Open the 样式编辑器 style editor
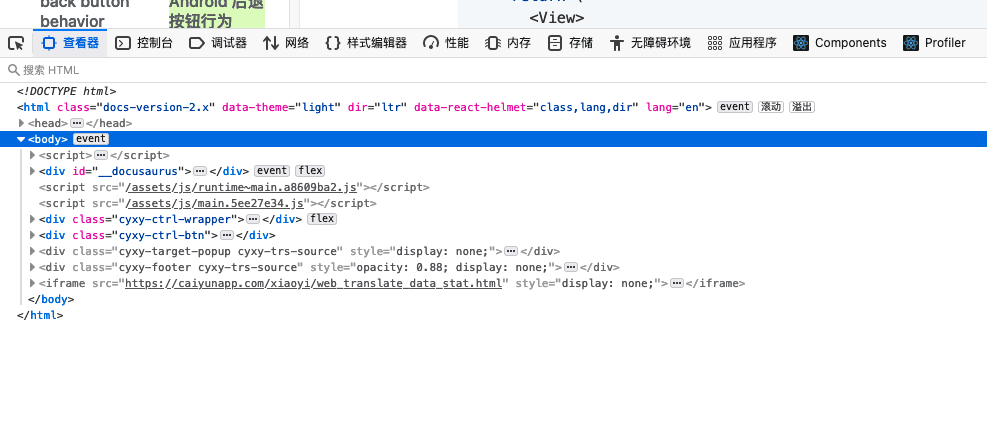The image size is (987, 425). [x=366, y=43]
